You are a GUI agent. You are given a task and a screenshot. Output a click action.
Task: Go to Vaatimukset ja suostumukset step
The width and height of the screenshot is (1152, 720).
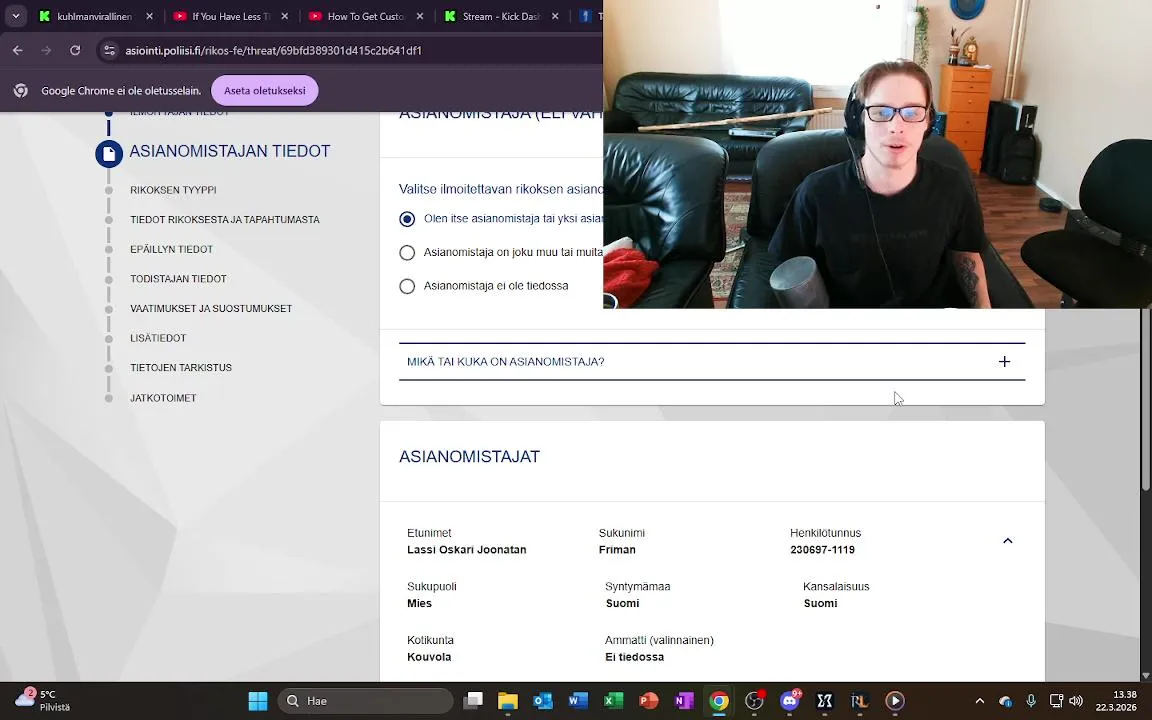[x=211, y=309]
